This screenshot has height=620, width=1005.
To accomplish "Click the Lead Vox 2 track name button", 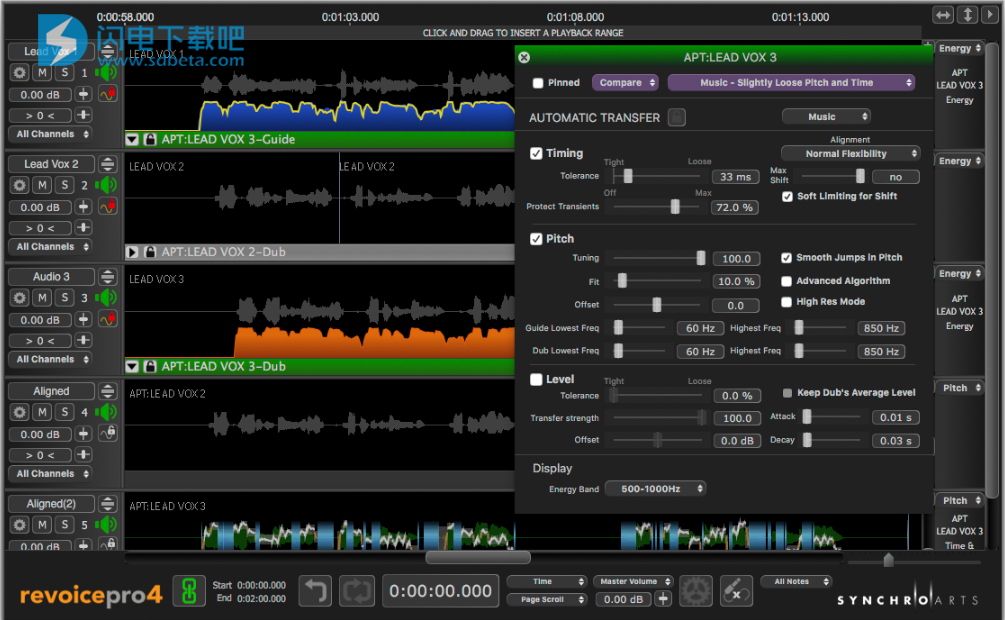I will tap(51, 164).
